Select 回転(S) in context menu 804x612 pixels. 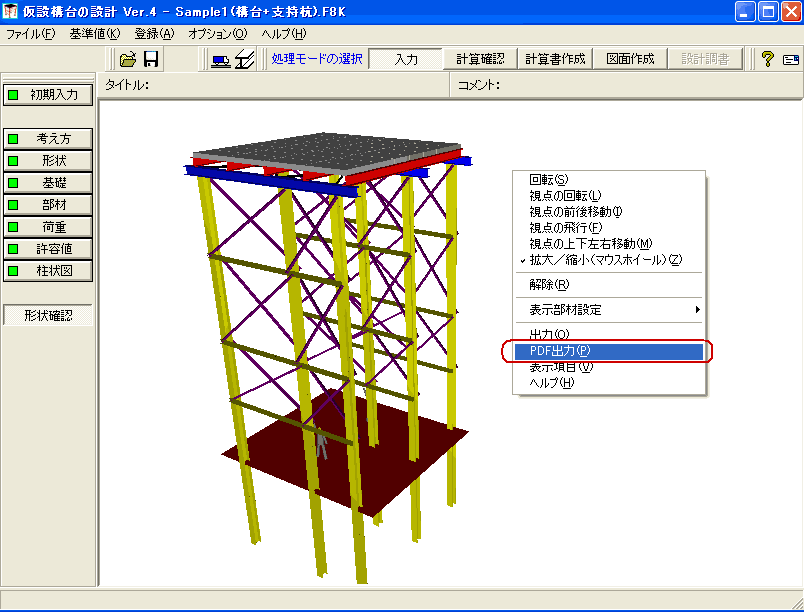point(609,179)
